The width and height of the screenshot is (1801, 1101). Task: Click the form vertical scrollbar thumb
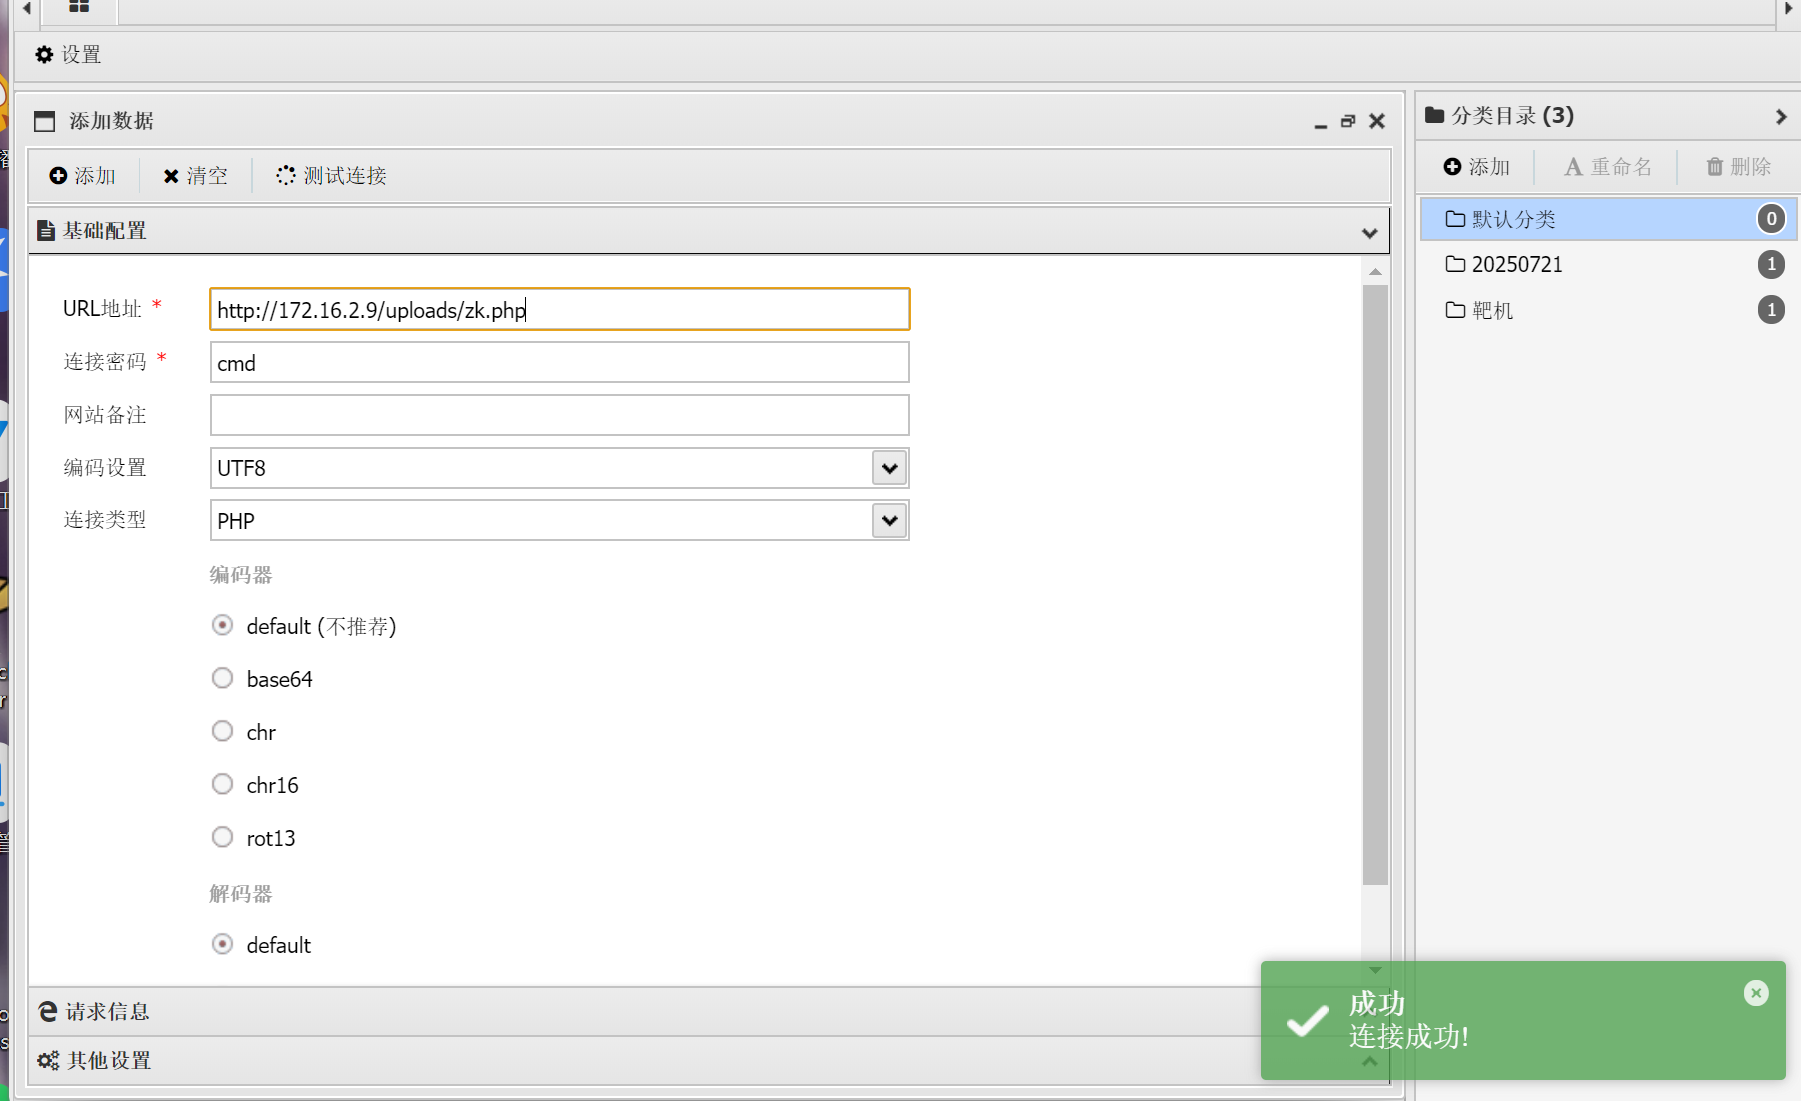[1375, 585]
